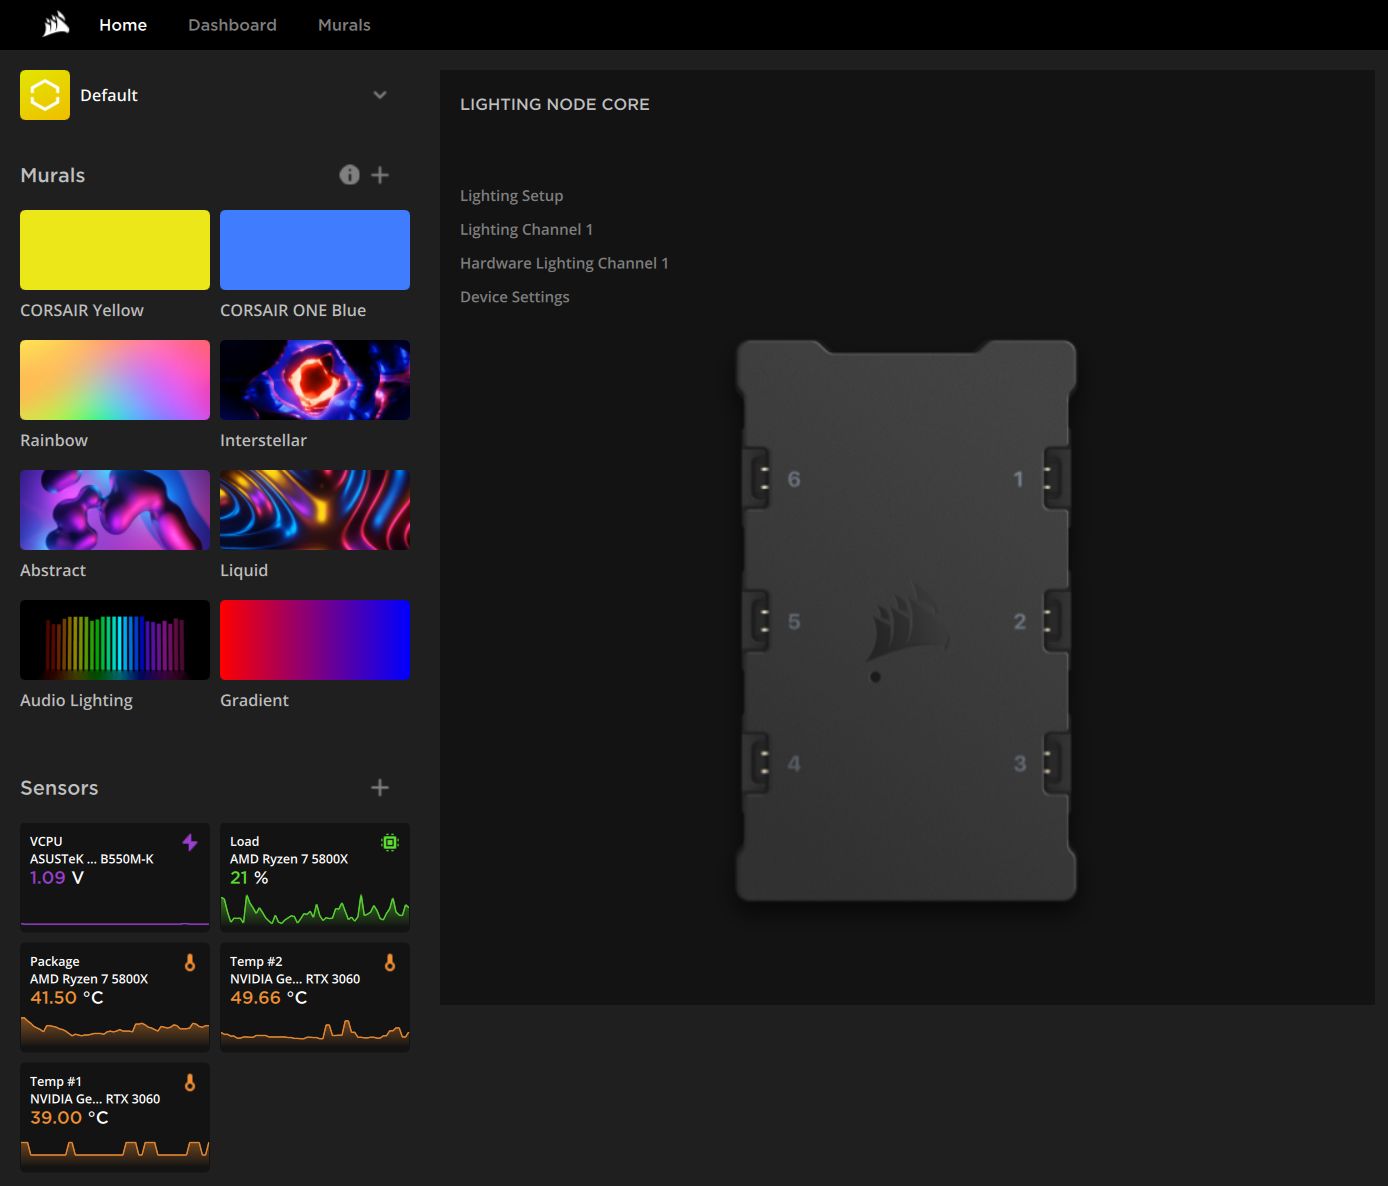
Task: Select the CORSAIR Yellow mural swatch
Action: [x=115, y=250]
